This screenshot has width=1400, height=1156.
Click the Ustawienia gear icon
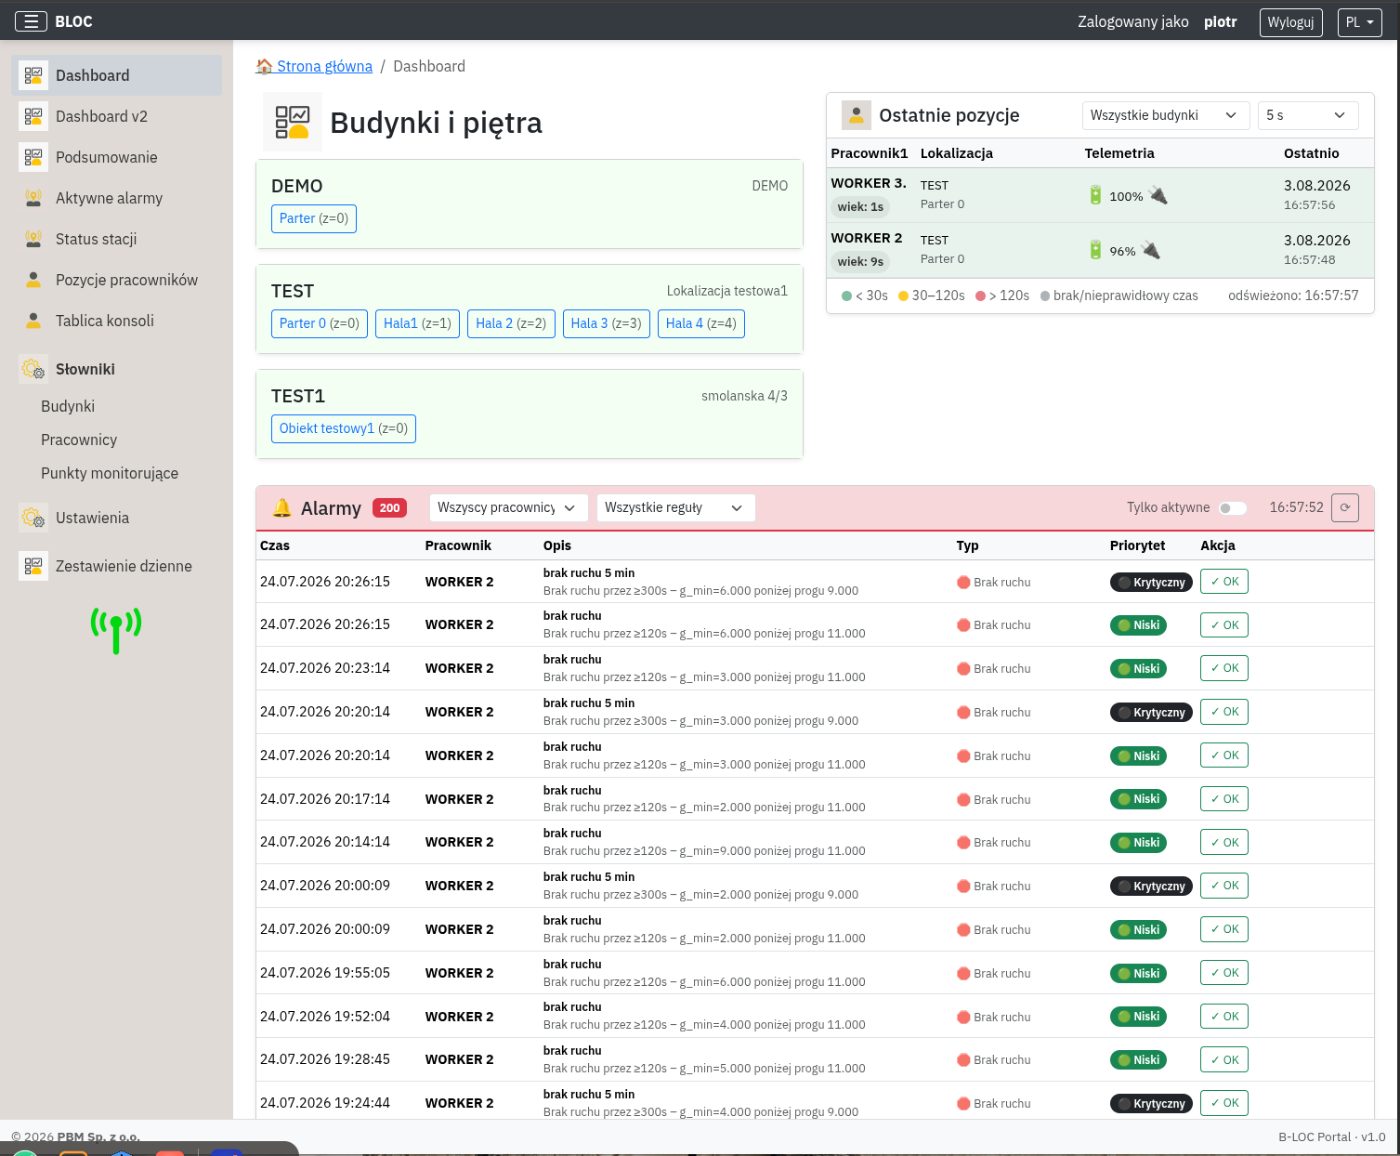(33, 518)
